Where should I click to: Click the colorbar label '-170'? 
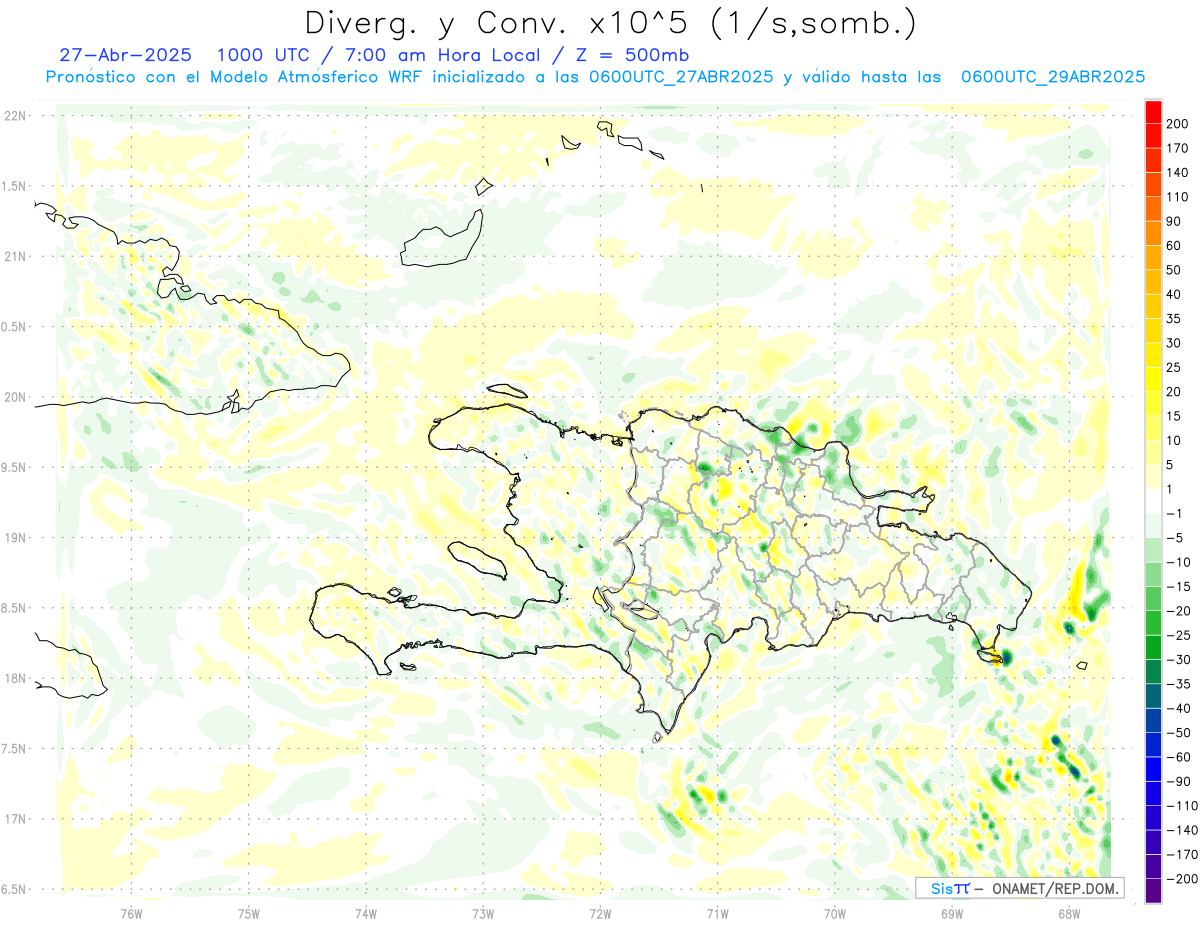(1181, 855)
